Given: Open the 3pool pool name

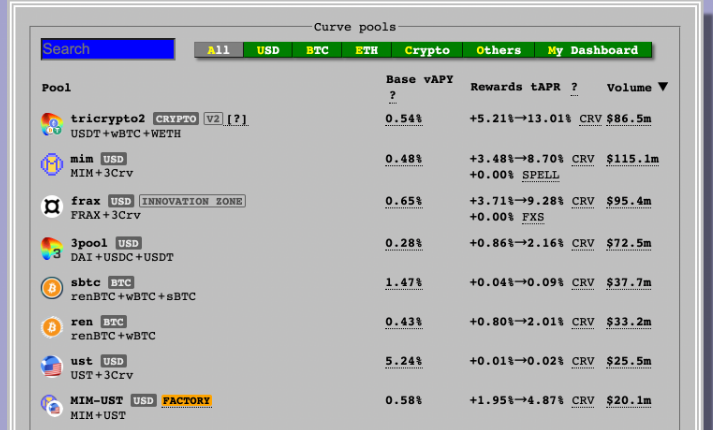Looking at the screenshot, I should 89,243.
